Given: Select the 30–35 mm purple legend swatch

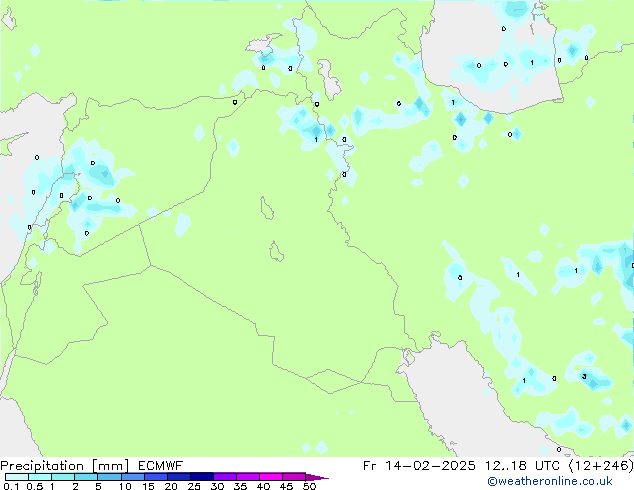Looking at the screenshot, I should [x=225, y=477].
